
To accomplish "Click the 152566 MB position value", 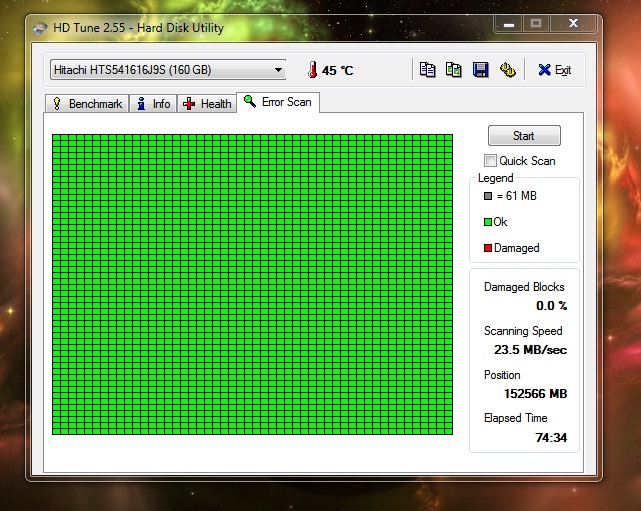I will [x=536, y=394].
